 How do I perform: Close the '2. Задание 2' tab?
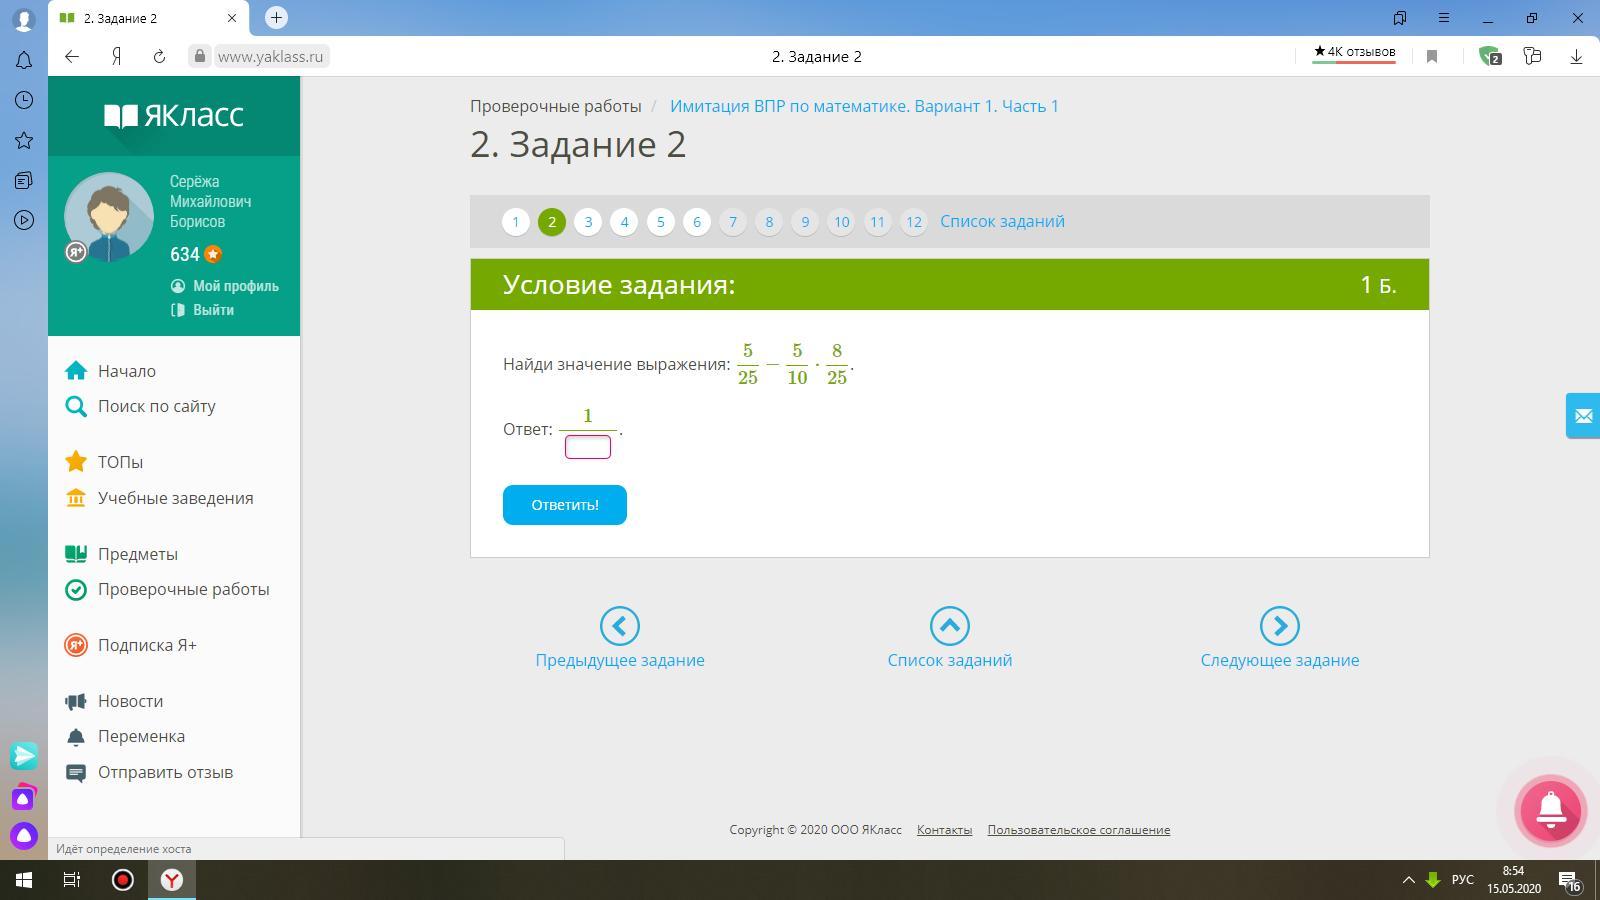pyautogui.click(x=232, y=18)
